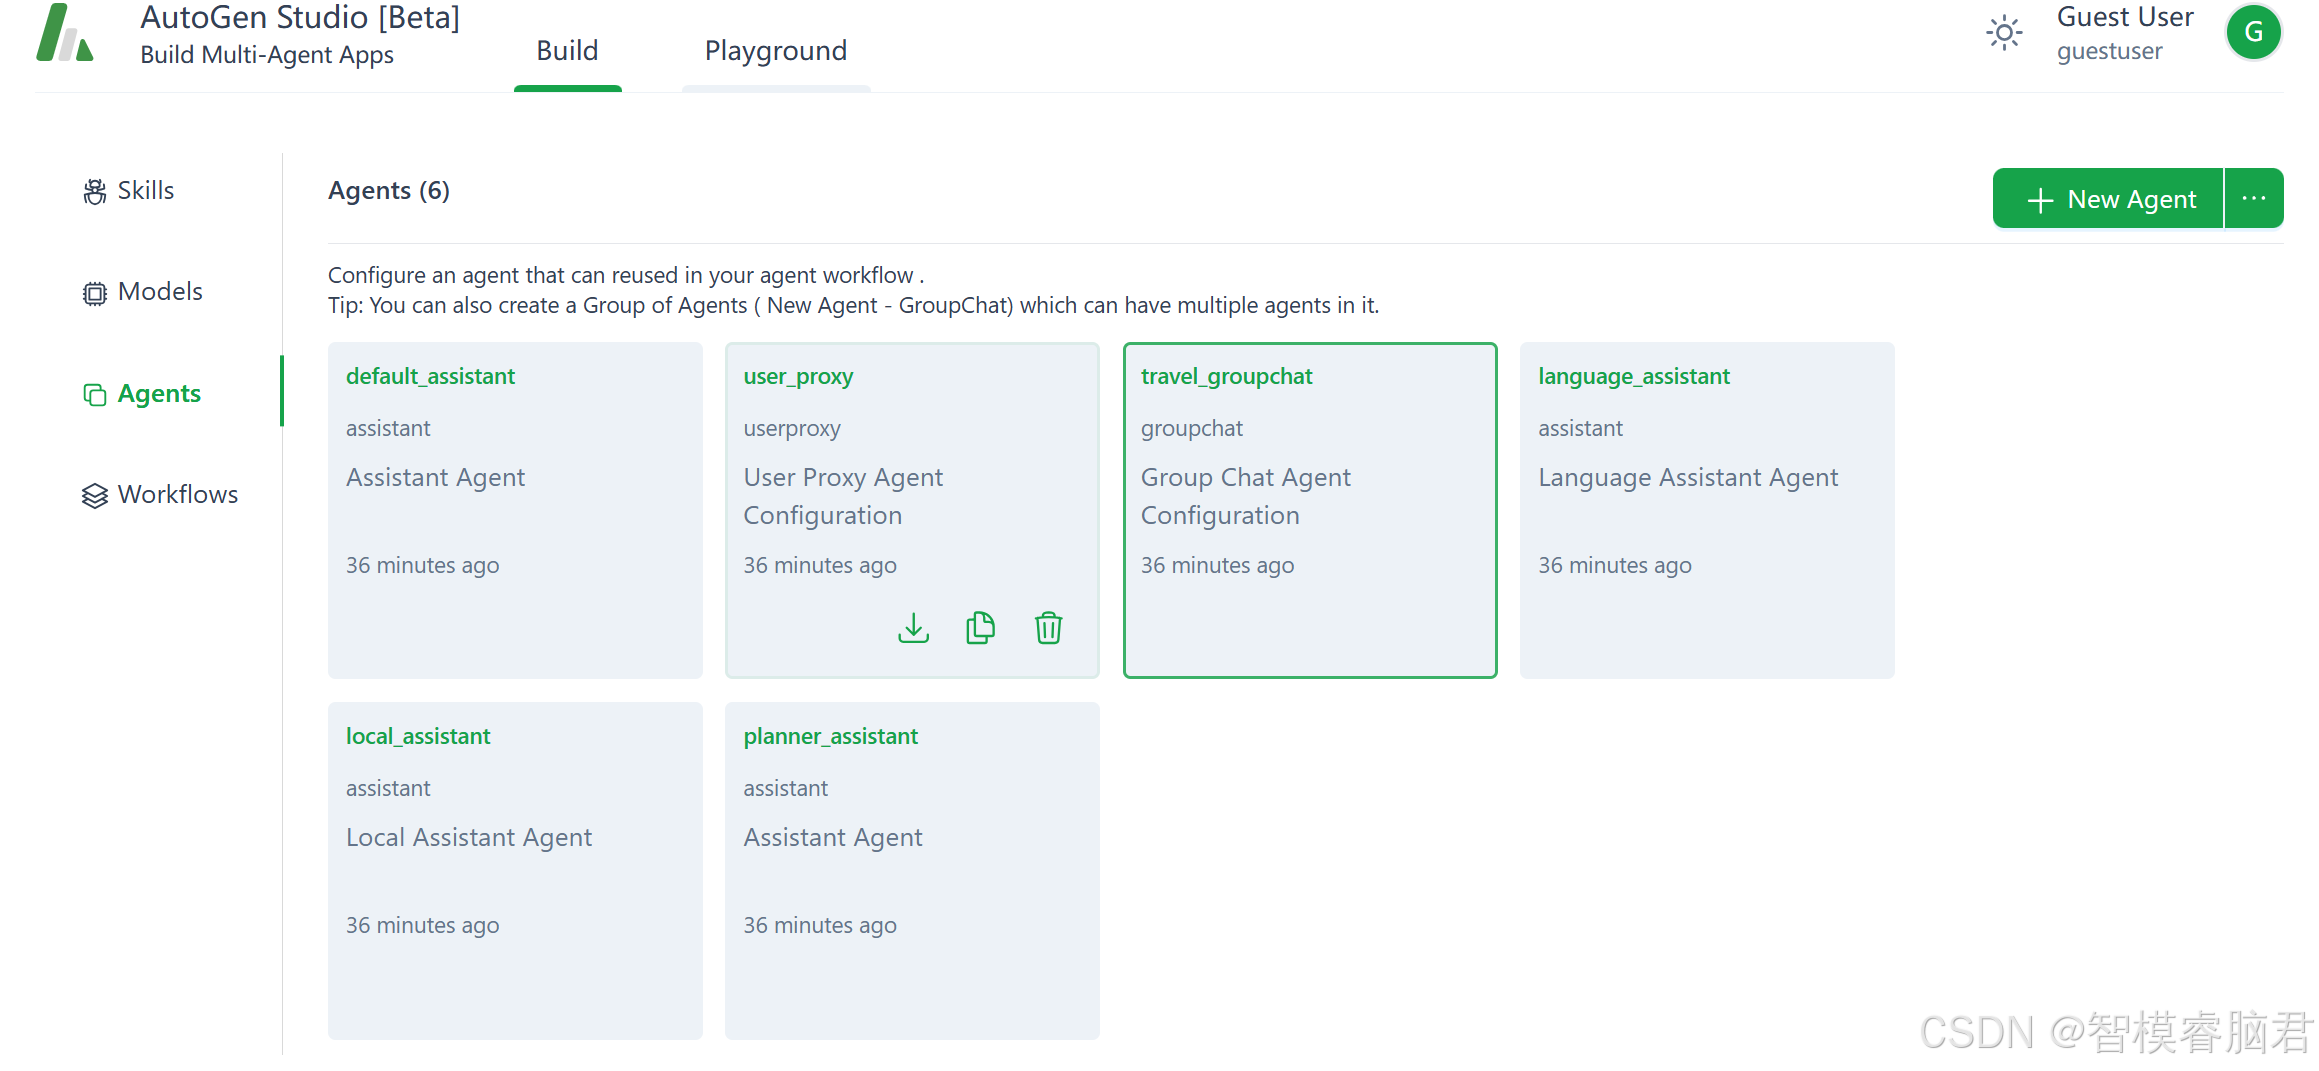Click timestamp on planner_assistant card
2319x1071 pixels.
tap(820, 926)
